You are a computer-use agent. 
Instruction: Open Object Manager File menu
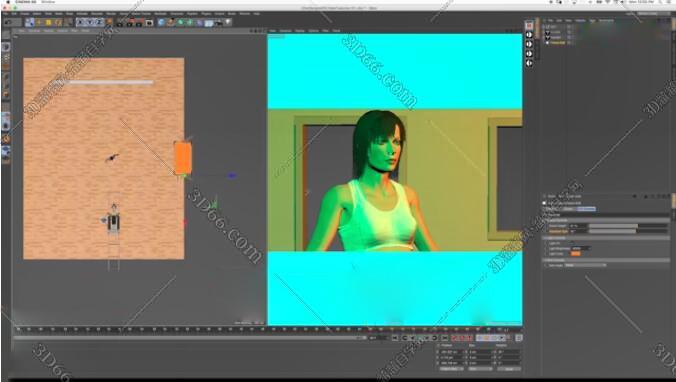coord(550,20)
